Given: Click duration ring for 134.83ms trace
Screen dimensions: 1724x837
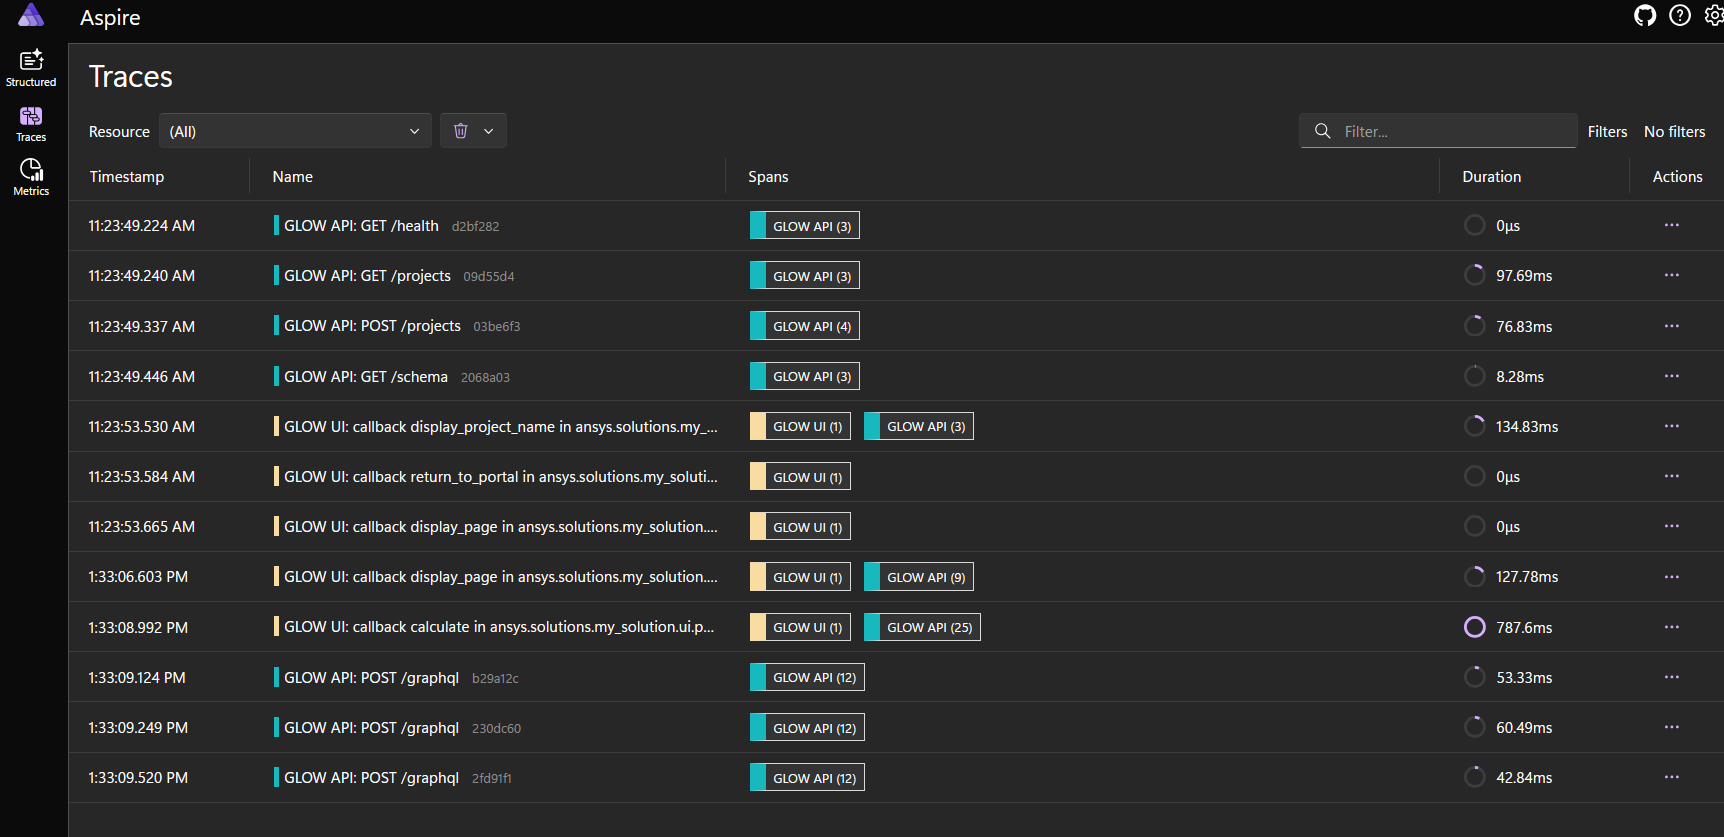Looking at the screenshot, I should click(x=1475, y=426).
